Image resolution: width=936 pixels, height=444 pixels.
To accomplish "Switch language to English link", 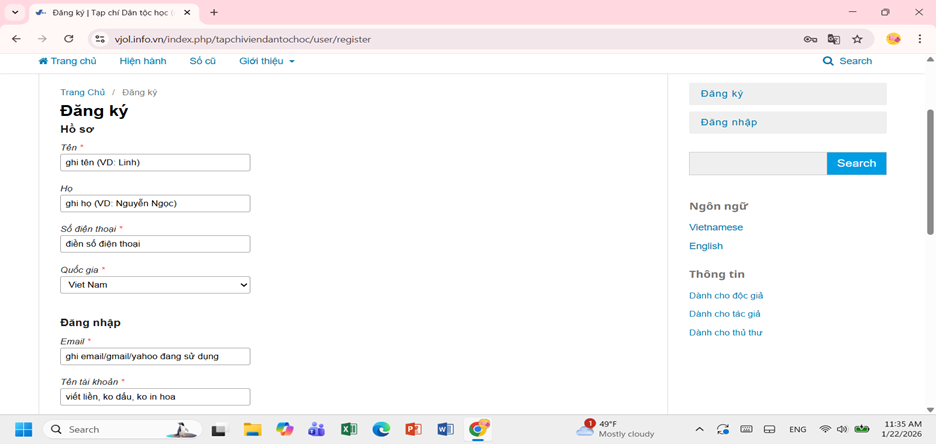I will point(705,246).
